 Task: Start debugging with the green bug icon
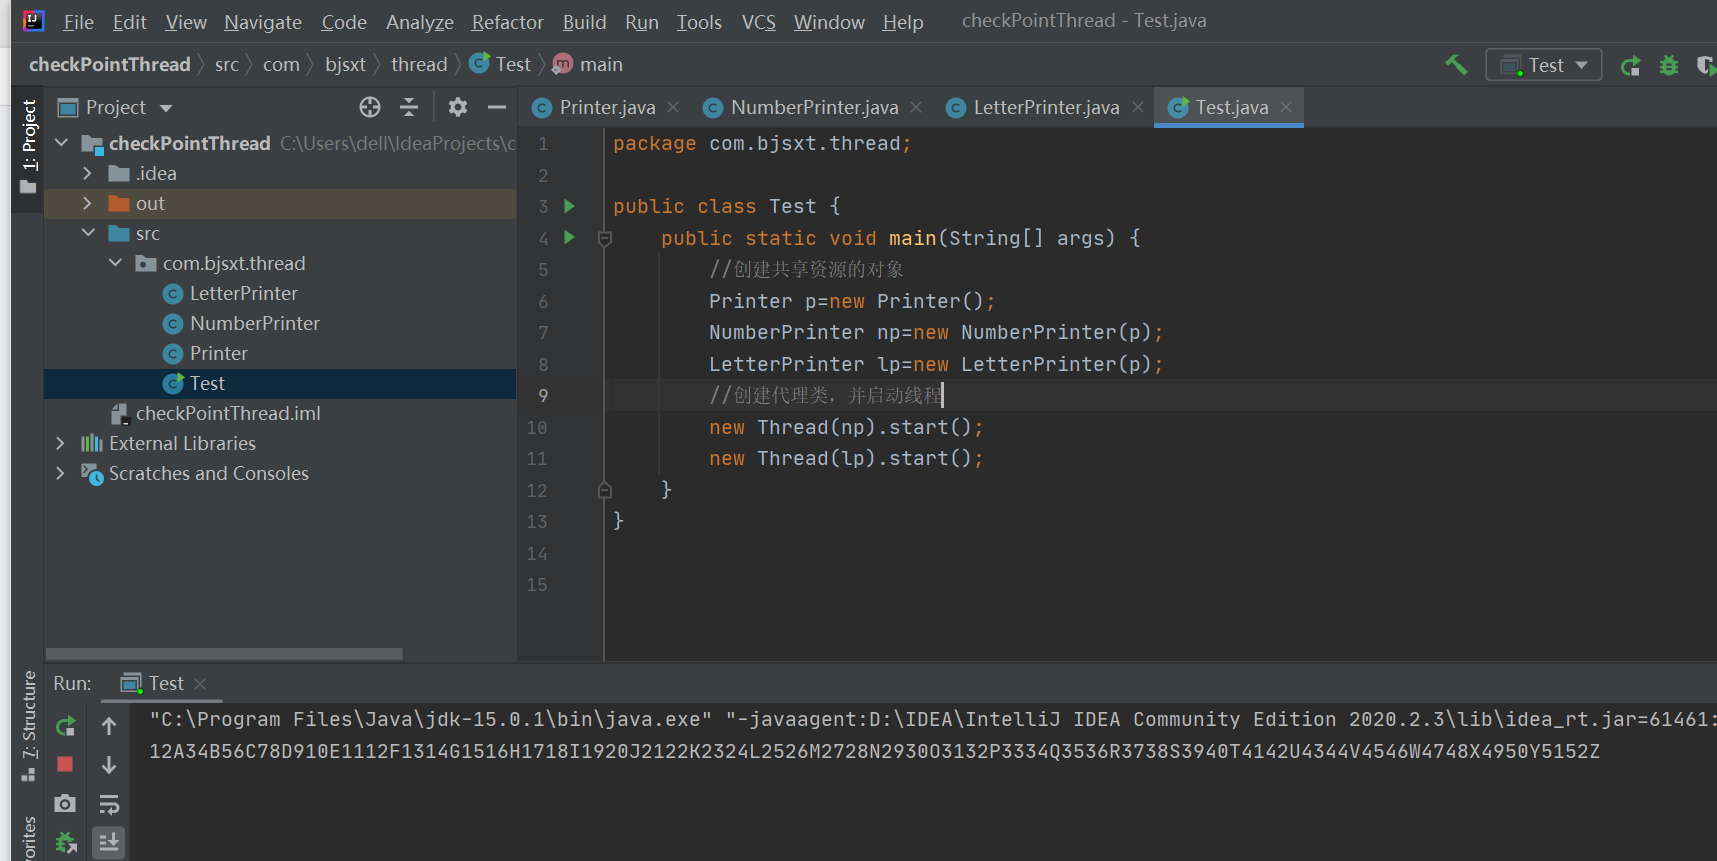(1669, 66)
